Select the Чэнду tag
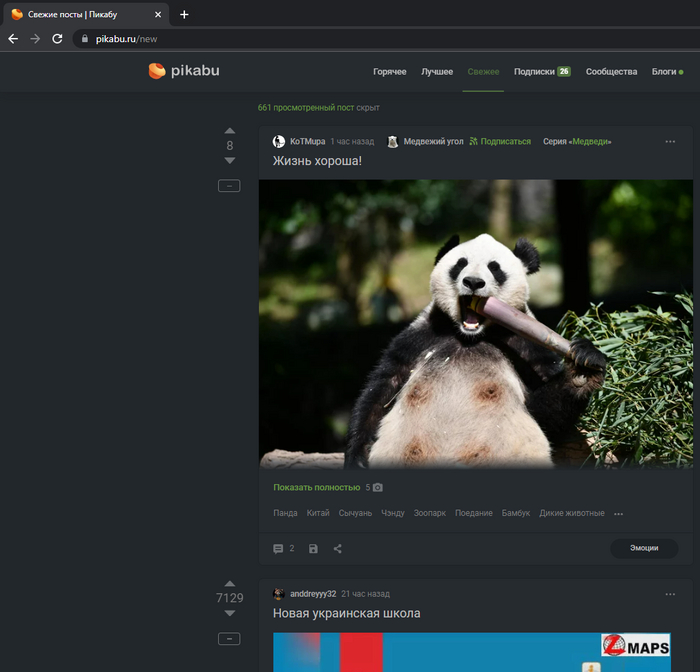This screenshot has width=700, height=672. [x=393, y=513]
